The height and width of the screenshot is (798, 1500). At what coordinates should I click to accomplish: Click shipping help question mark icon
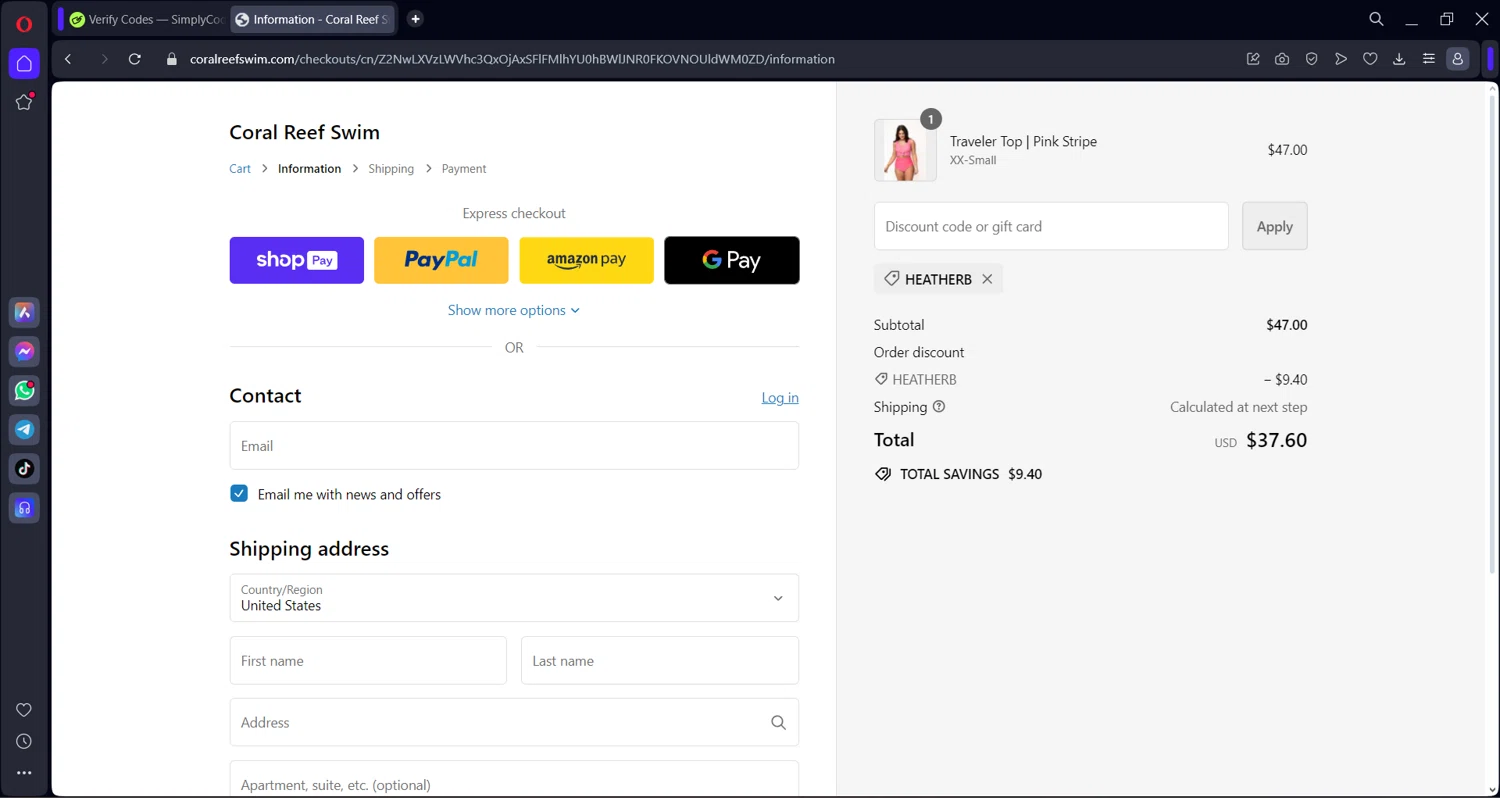939,407
